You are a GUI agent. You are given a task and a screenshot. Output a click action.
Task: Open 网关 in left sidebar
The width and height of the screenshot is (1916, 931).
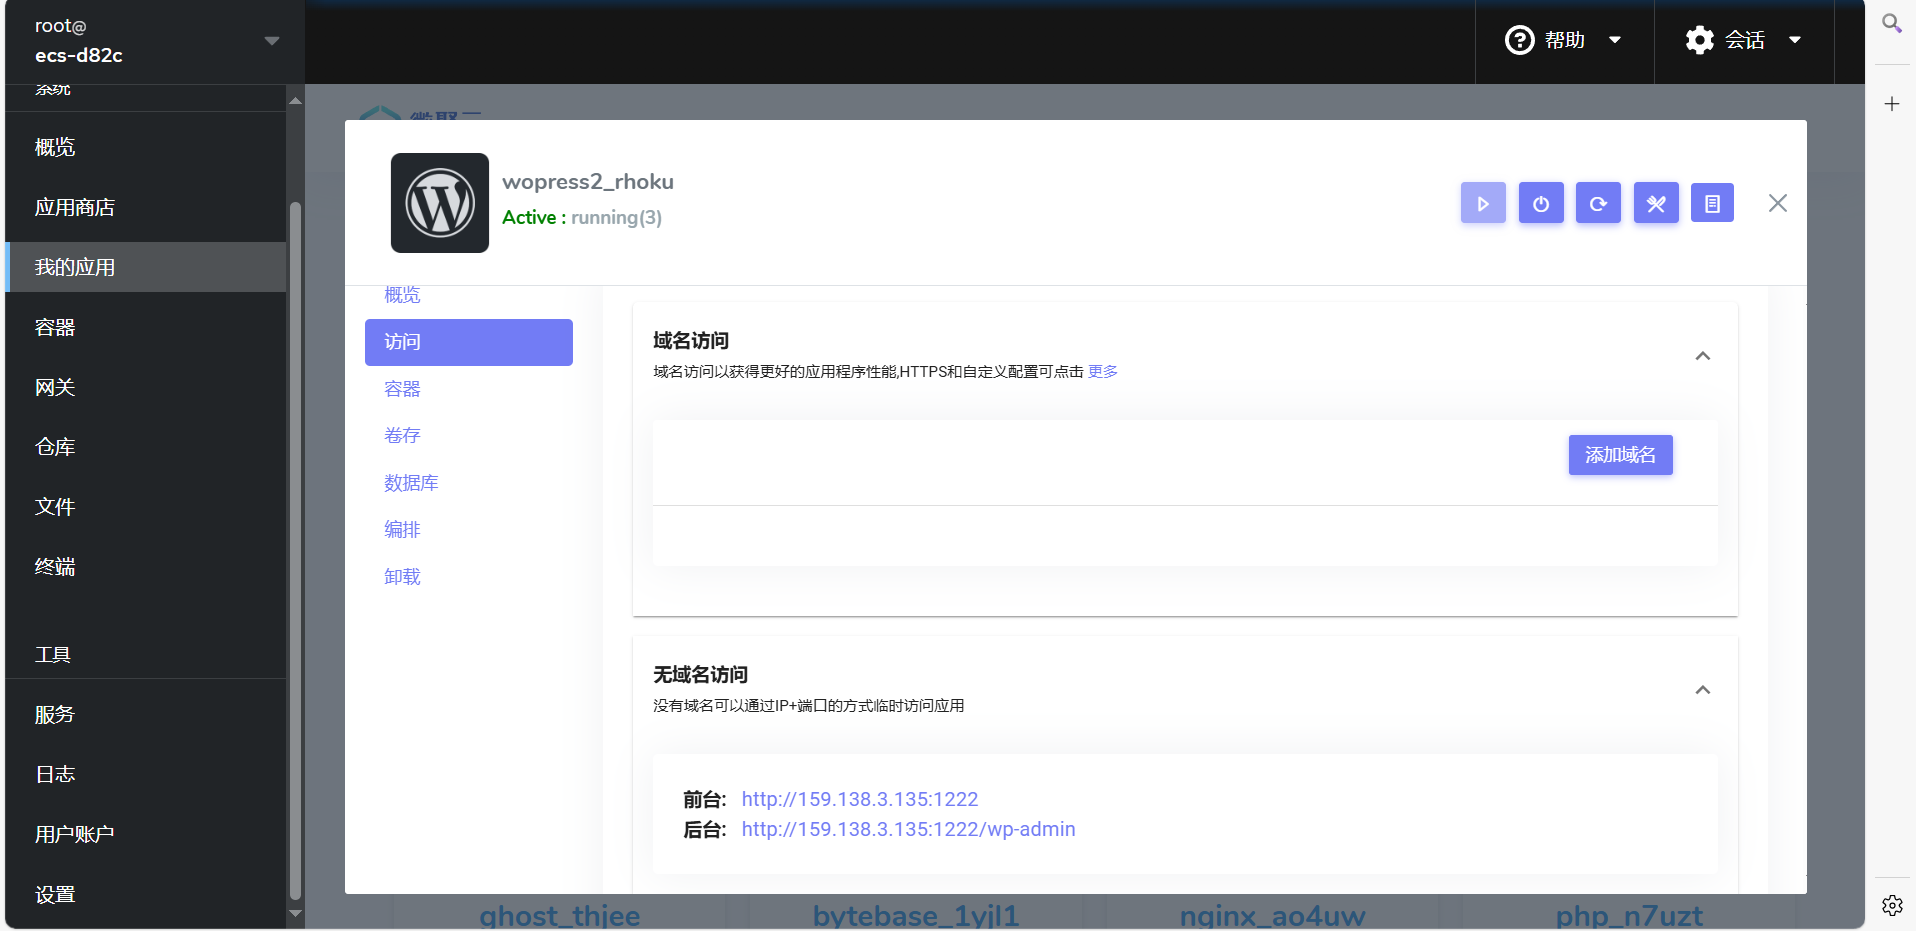coord(146,387)
